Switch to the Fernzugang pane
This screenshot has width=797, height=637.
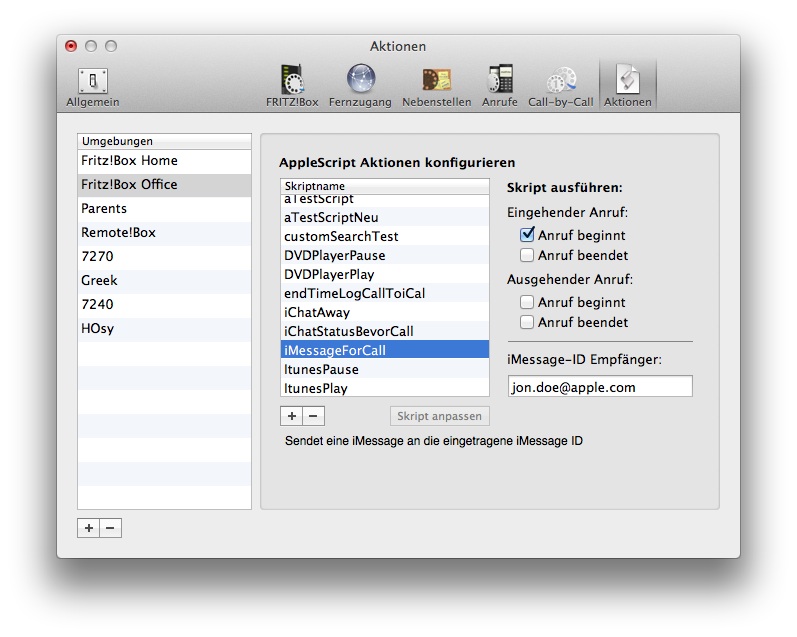360,86
